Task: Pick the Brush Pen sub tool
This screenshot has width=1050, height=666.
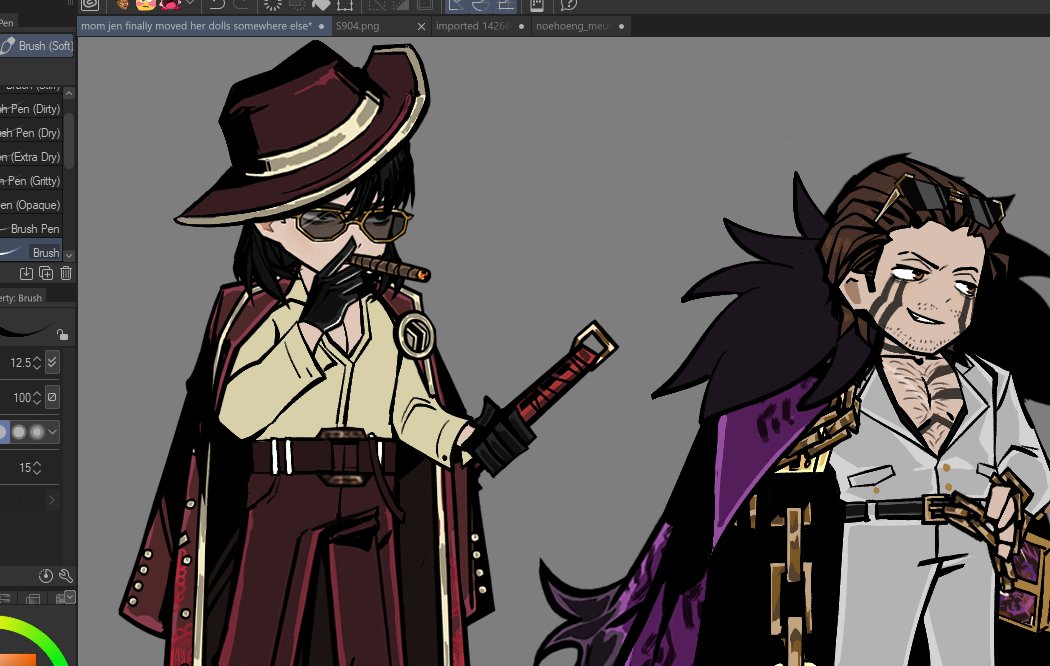Action: click(31, 229)
